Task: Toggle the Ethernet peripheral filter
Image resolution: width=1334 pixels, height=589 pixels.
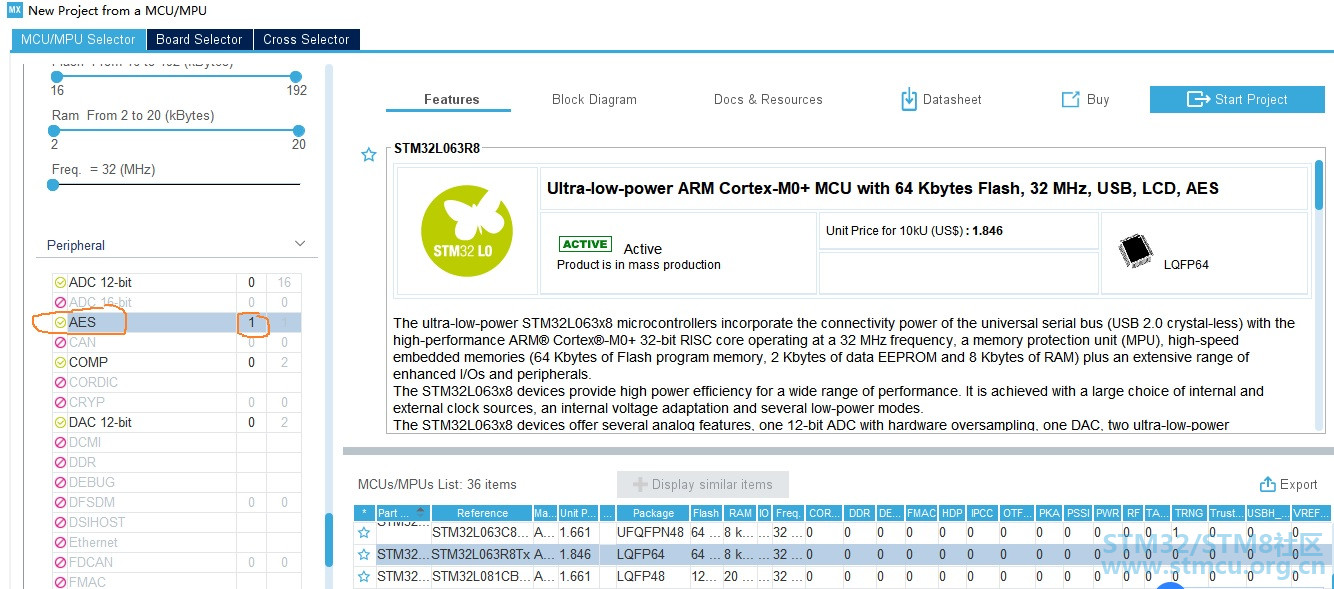Action: pos(60,542)
